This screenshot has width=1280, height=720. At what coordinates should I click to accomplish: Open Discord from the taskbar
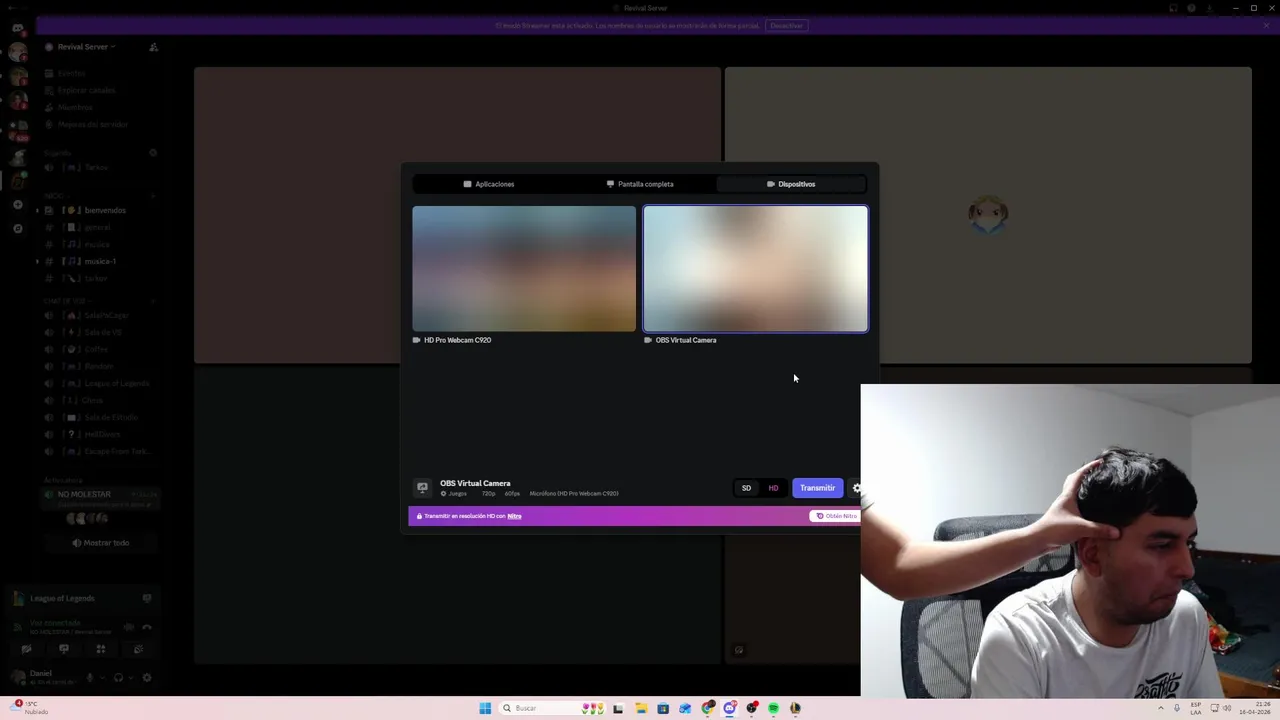click(730, 708)
